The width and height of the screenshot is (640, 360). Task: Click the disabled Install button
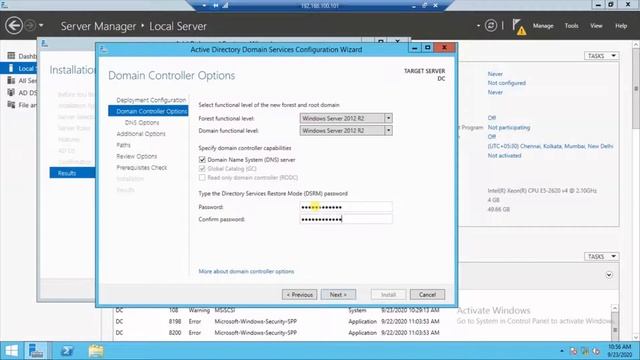(388, 294)
